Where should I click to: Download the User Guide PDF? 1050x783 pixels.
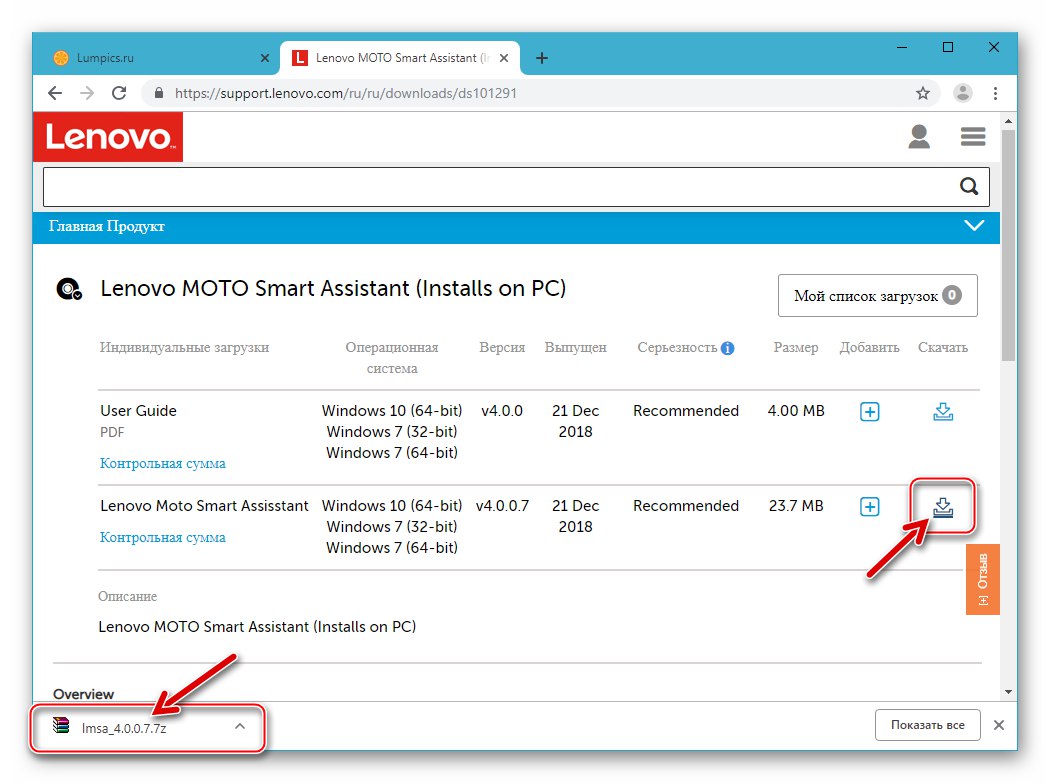pos(943,411)
